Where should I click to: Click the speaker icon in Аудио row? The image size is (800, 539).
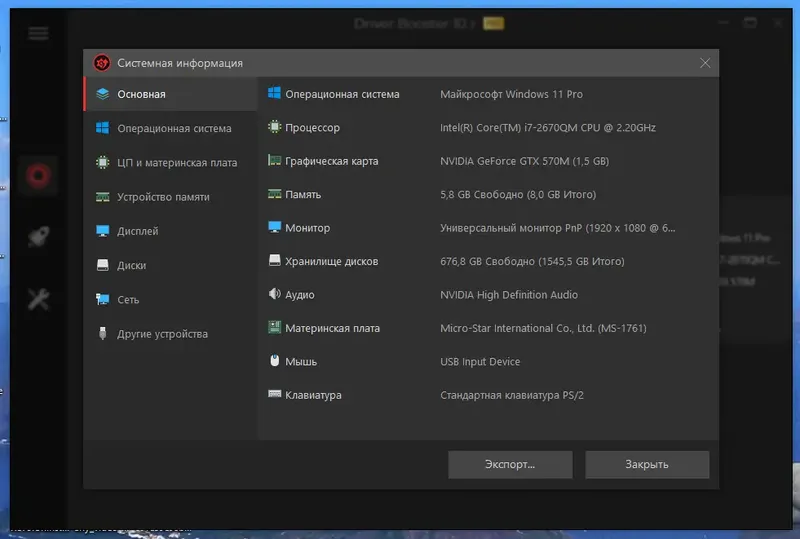[274, 293]
